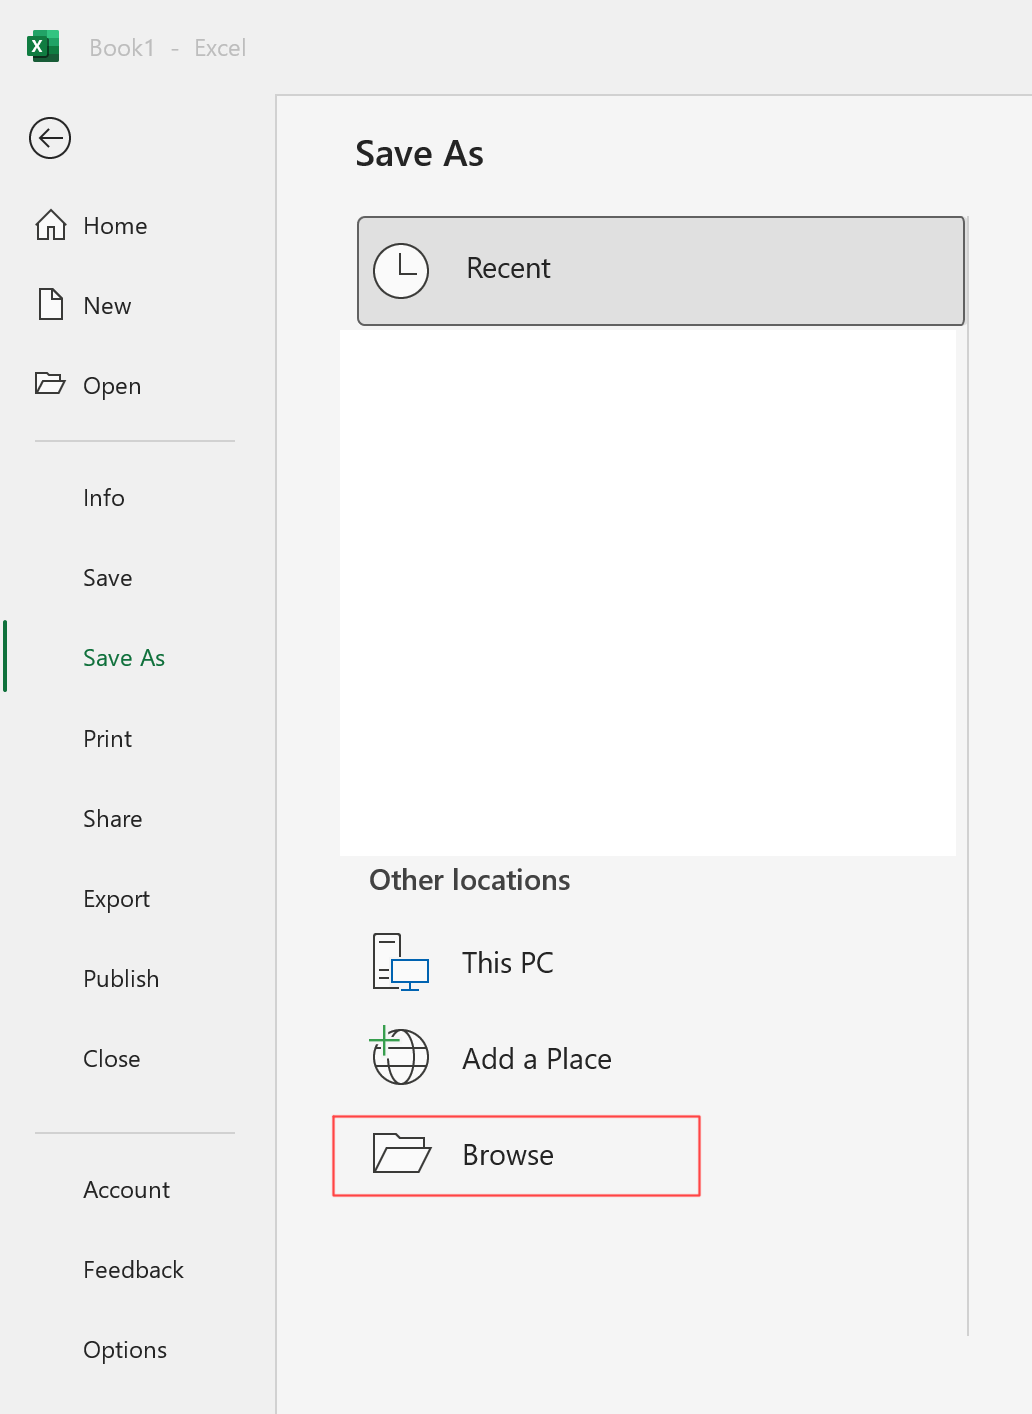Click the This PC computer icon
1032x1414 pixels.
[401, 962]
